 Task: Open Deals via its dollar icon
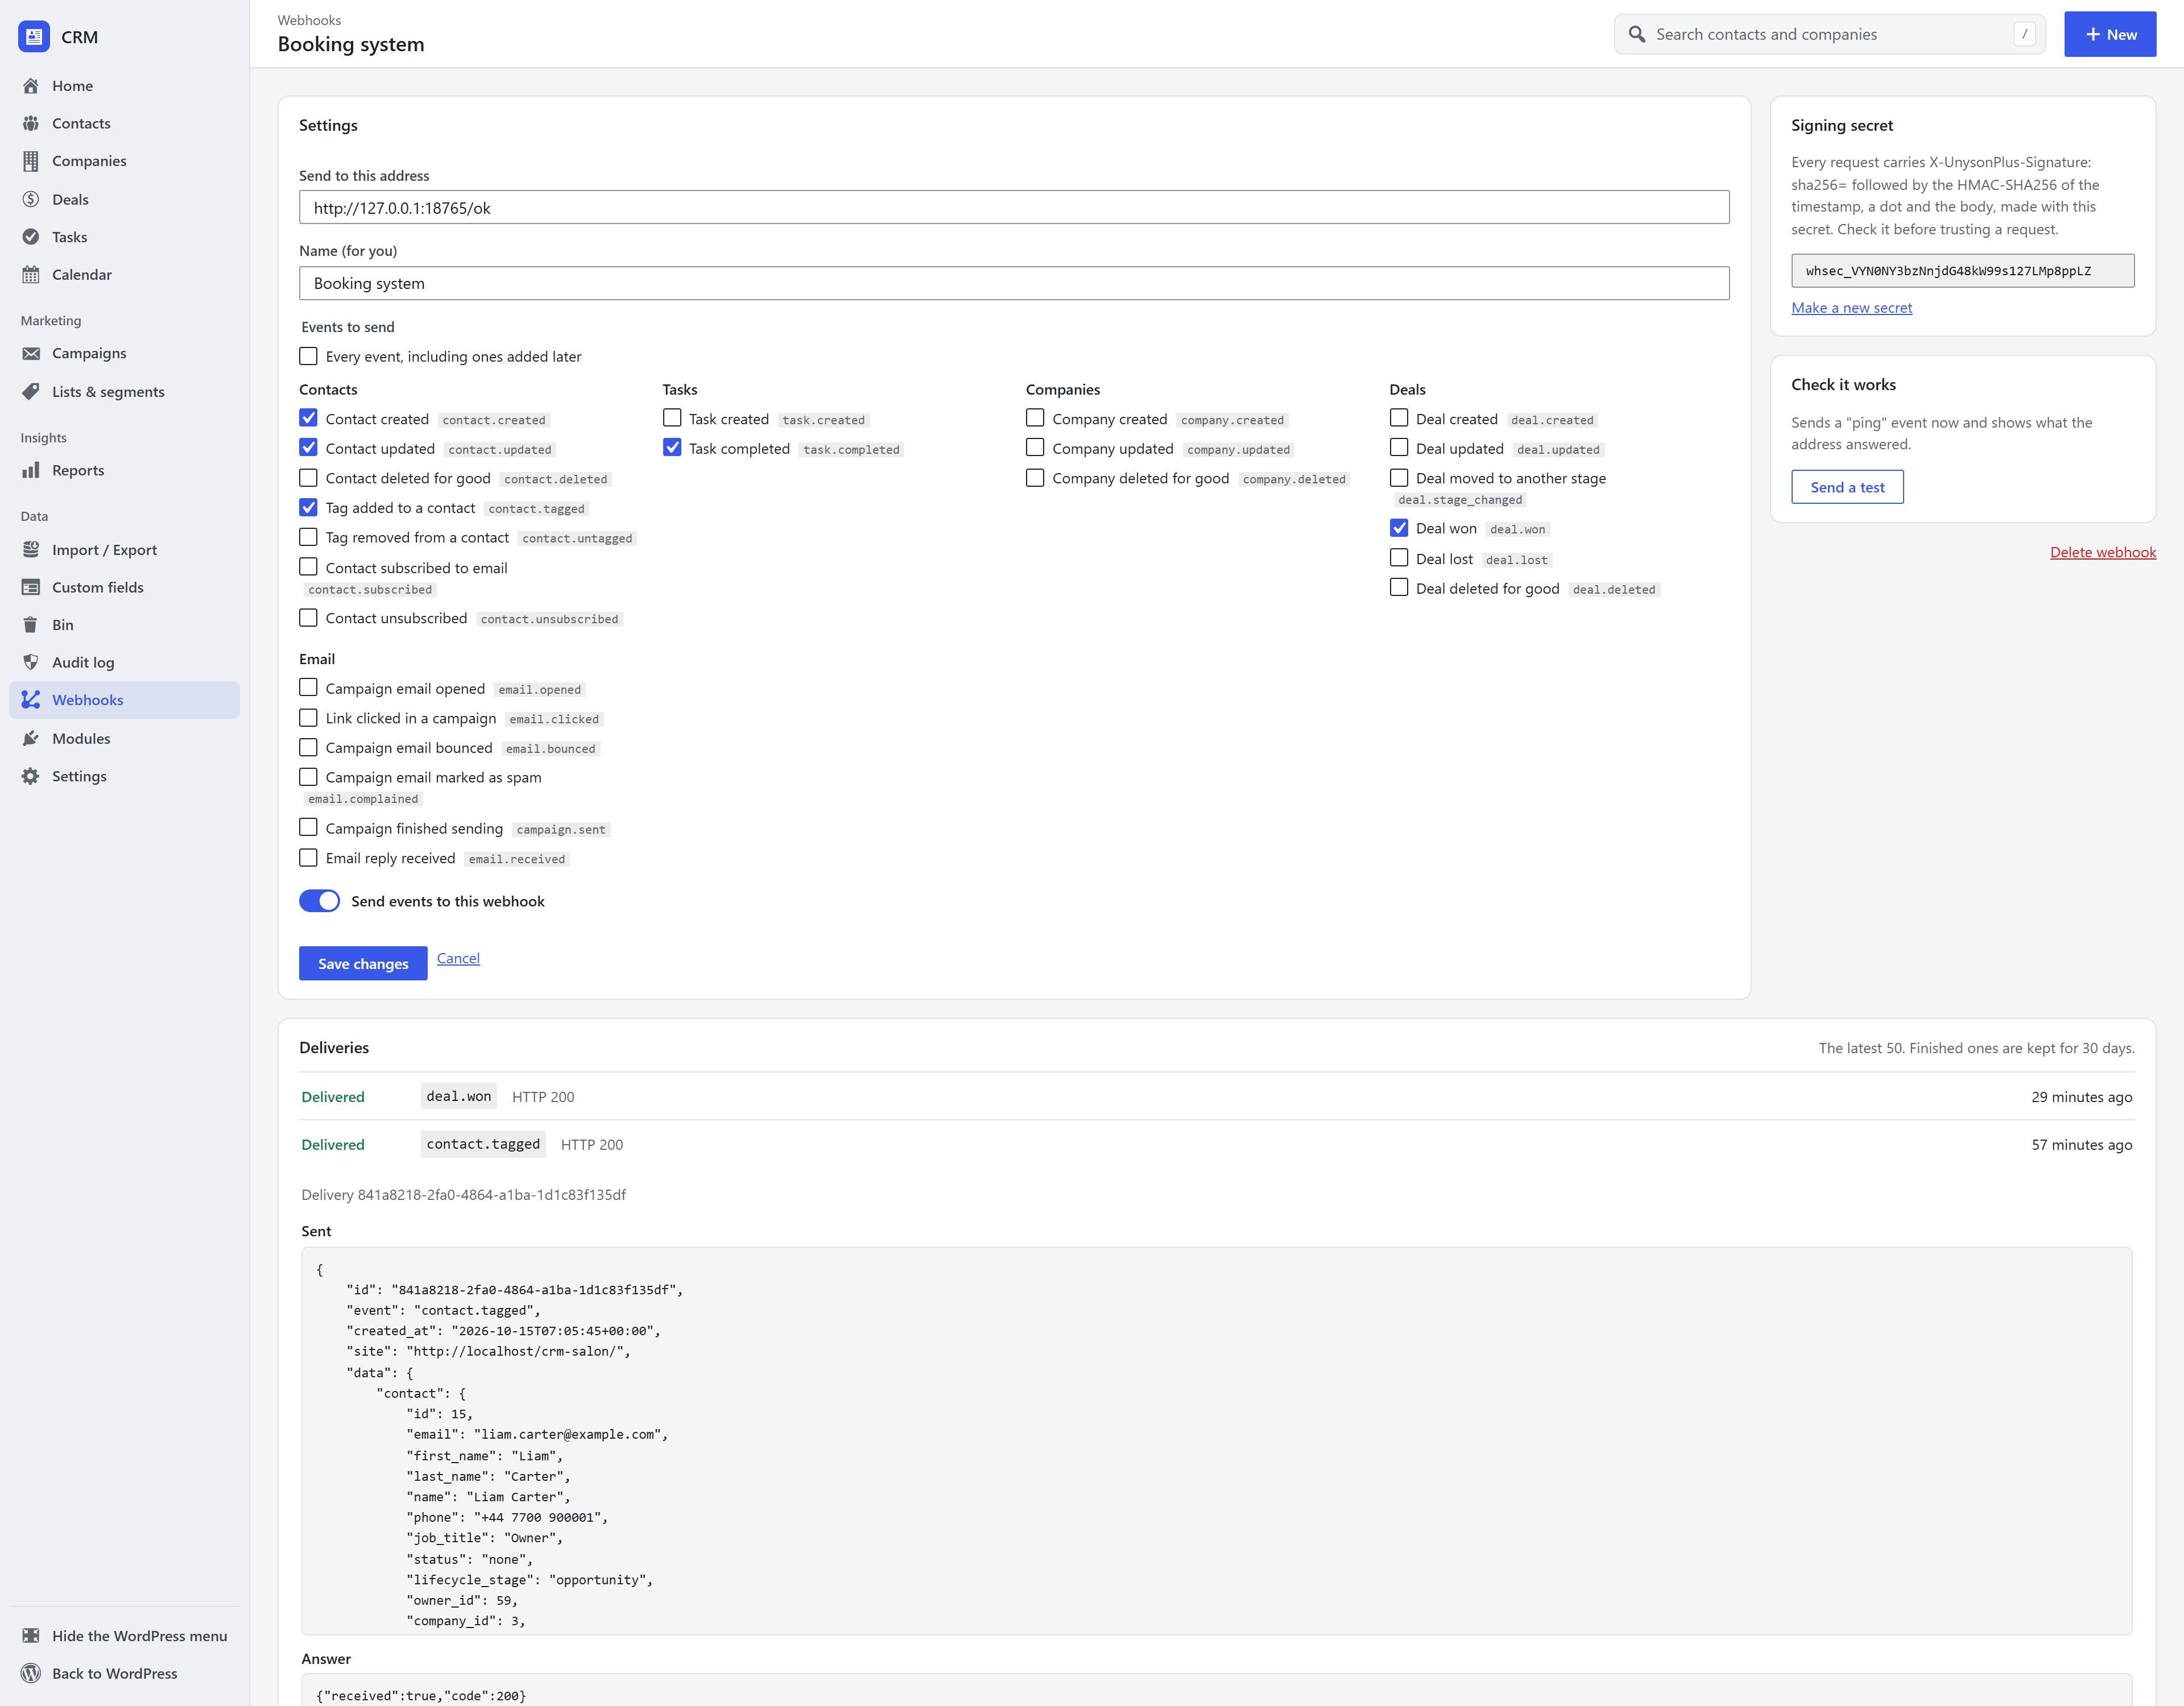click(31, 199)
